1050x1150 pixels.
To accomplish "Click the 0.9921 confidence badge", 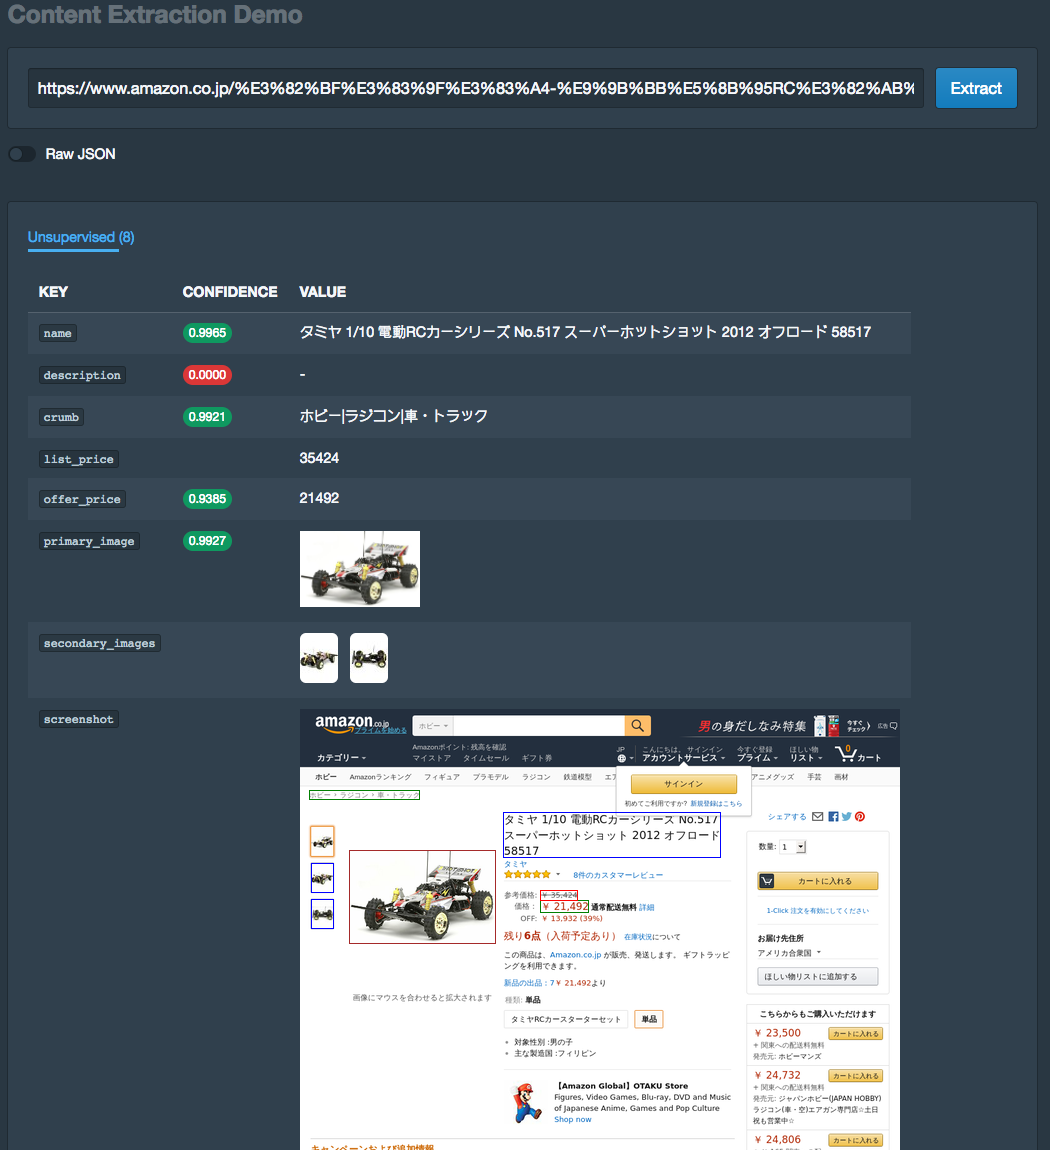I will click(x=207, y=417).
